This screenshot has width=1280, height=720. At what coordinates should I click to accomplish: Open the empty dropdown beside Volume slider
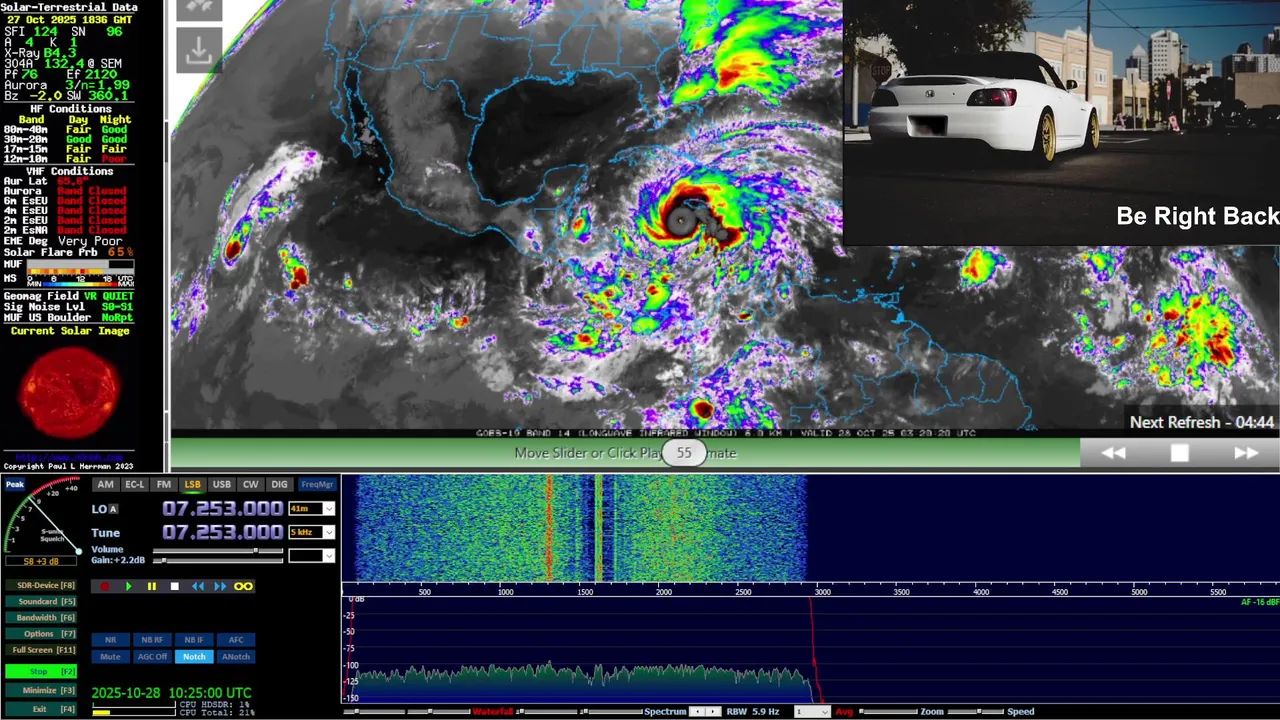(311, 555)
